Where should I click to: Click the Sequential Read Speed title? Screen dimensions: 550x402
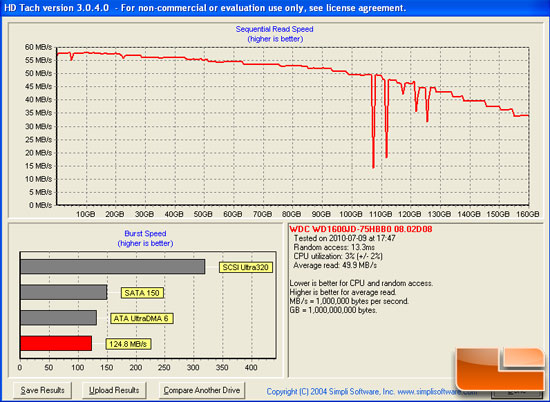275,29
